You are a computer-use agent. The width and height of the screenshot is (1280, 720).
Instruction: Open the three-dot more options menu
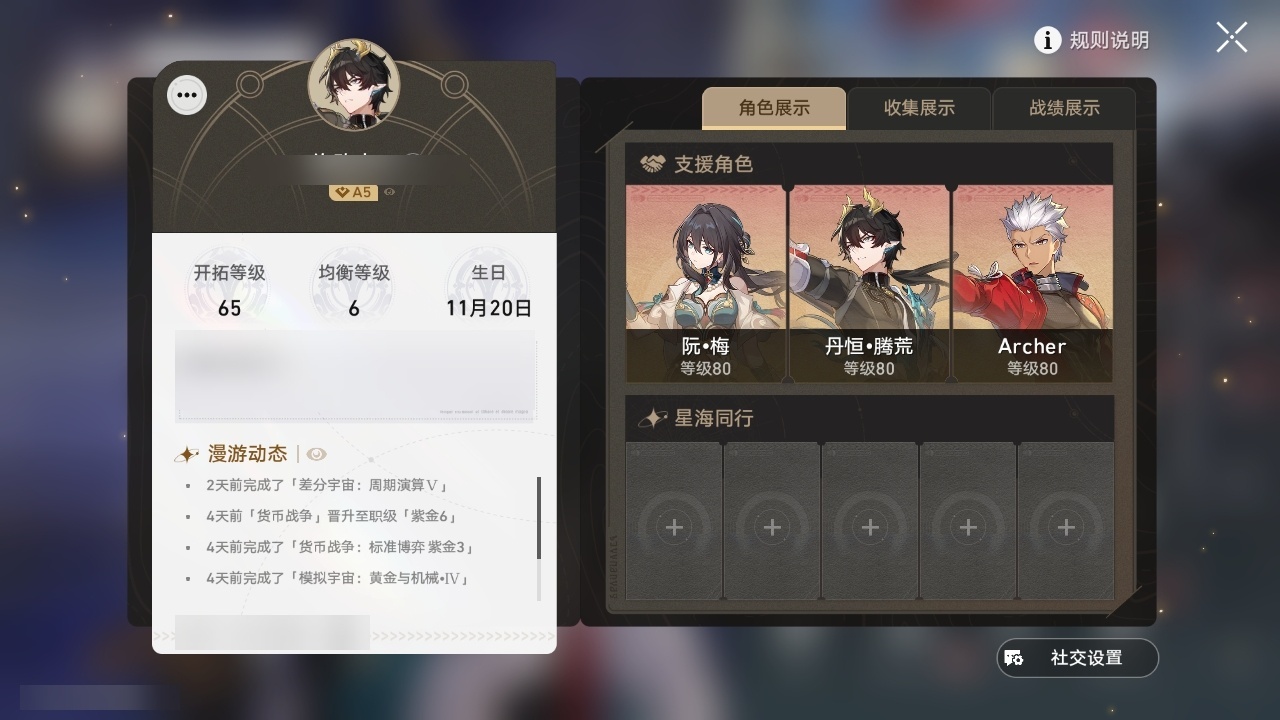[186, 96]
